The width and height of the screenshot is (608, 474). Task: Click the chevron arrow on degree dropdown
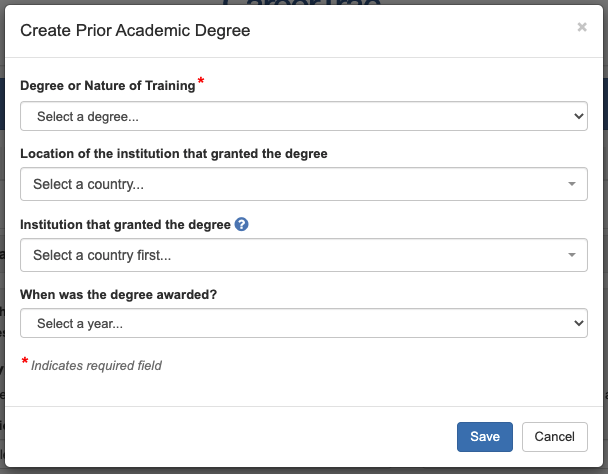[578, 116]
